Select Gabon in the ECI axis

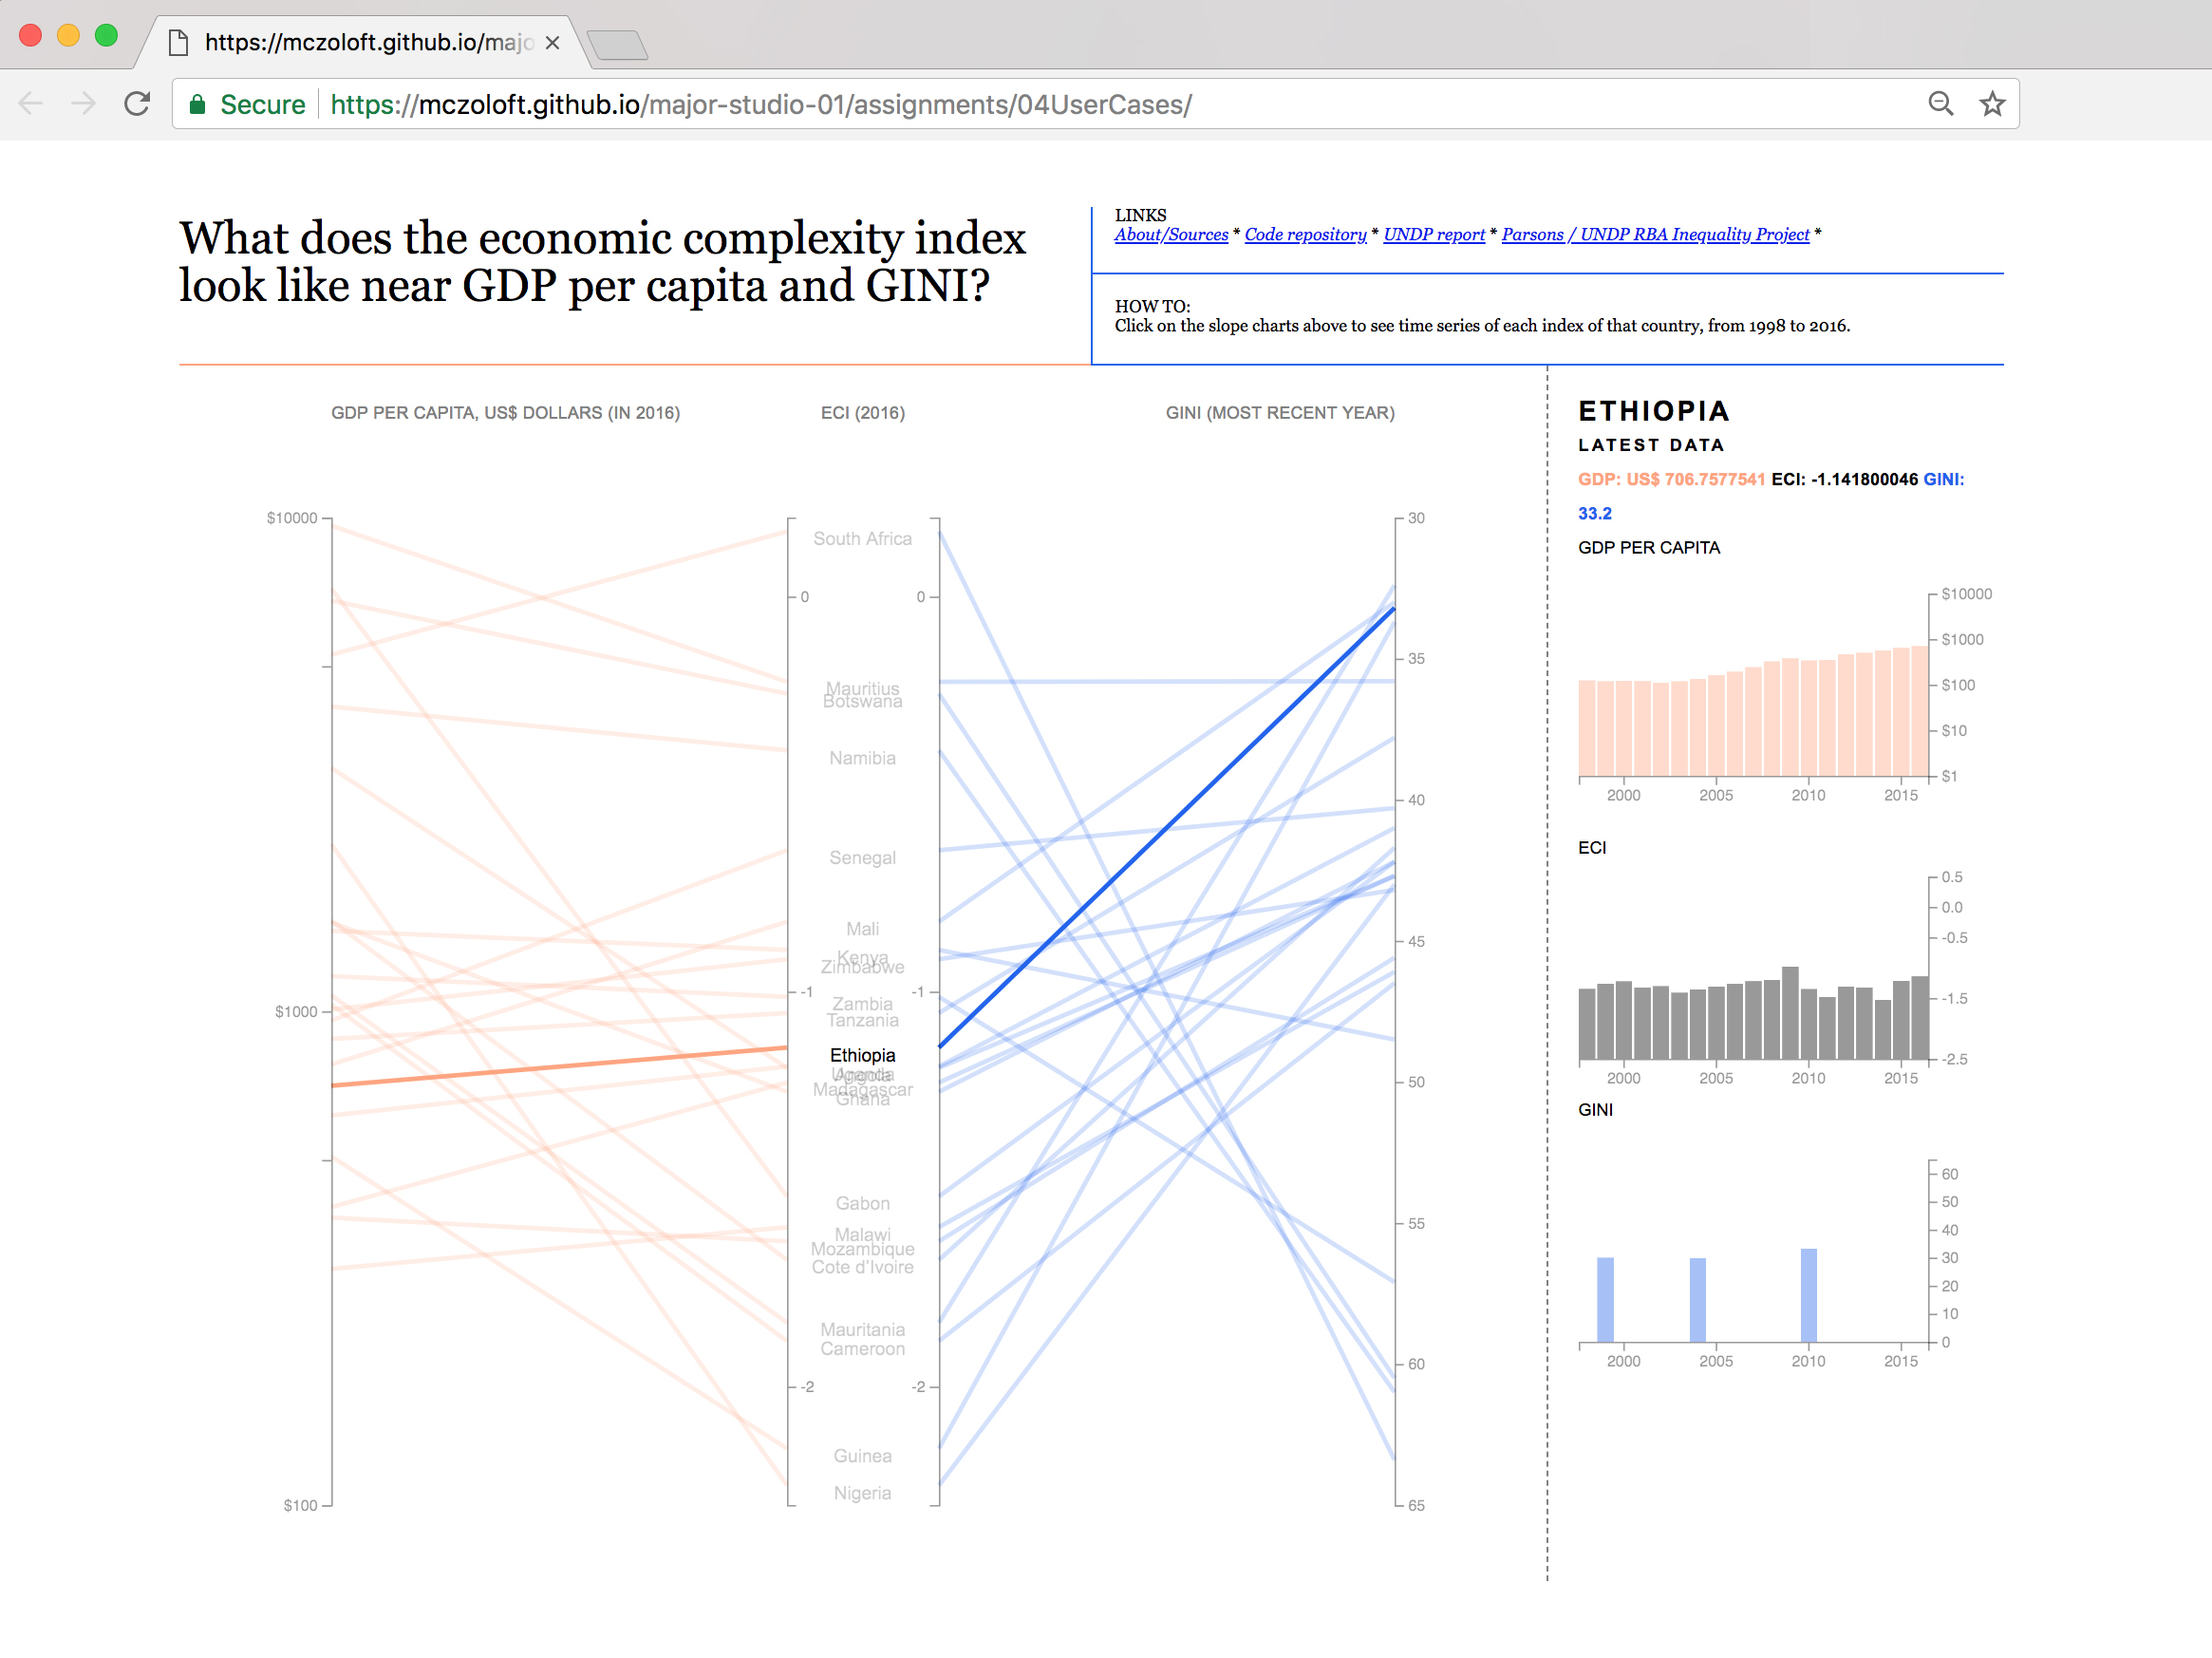click(862, 1203)
